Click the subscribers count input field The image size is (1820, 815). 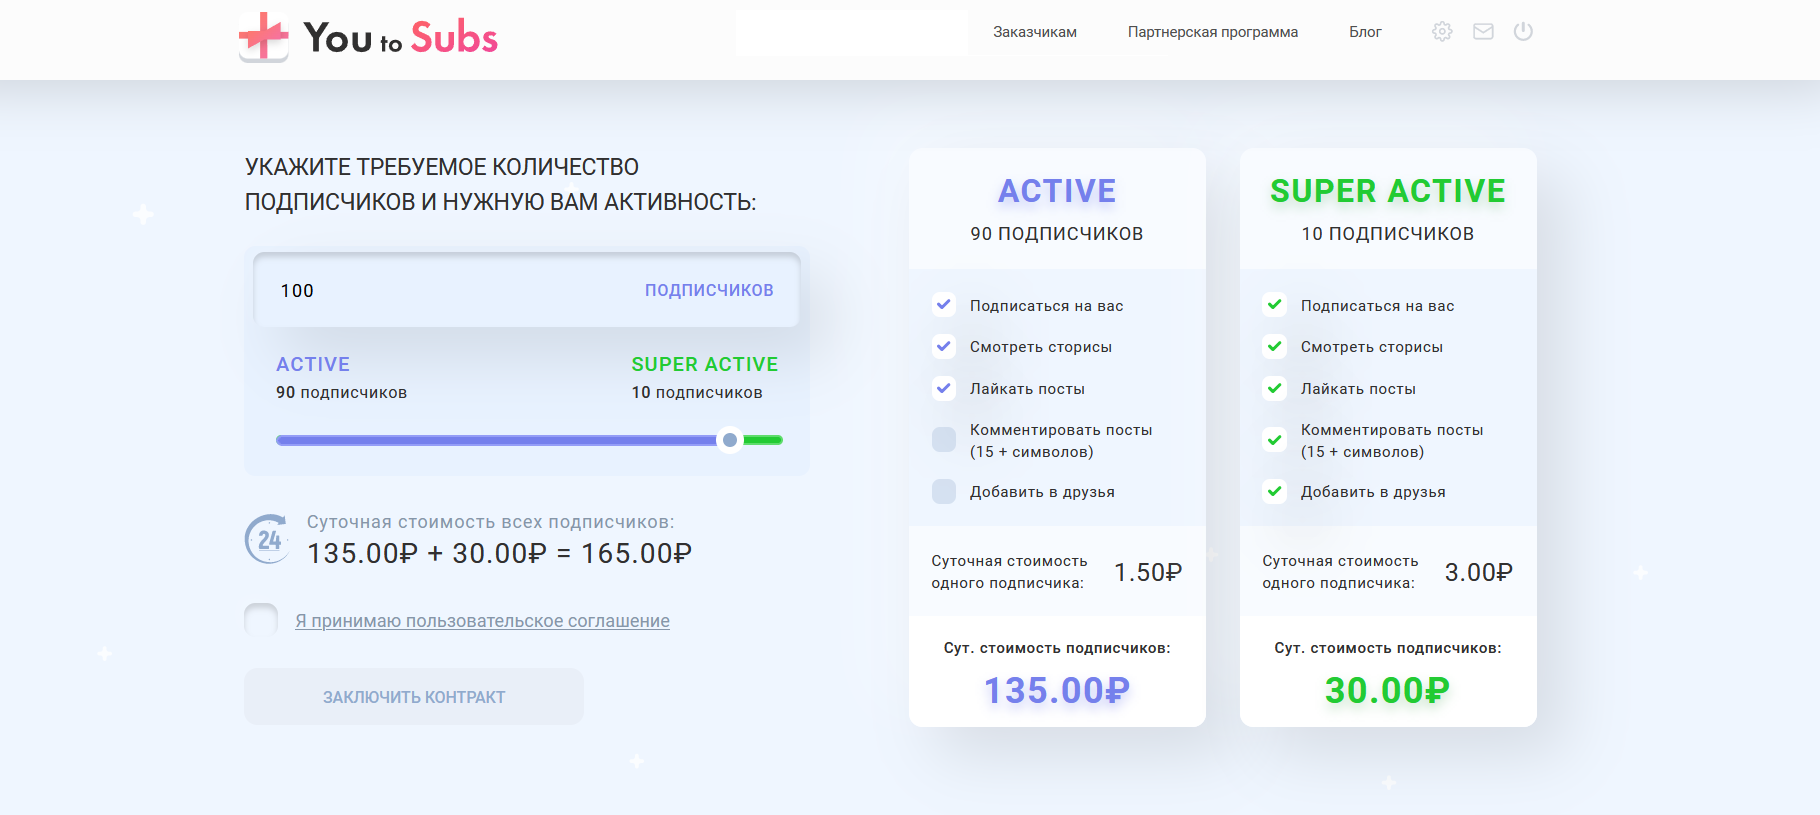click(450, 291)
